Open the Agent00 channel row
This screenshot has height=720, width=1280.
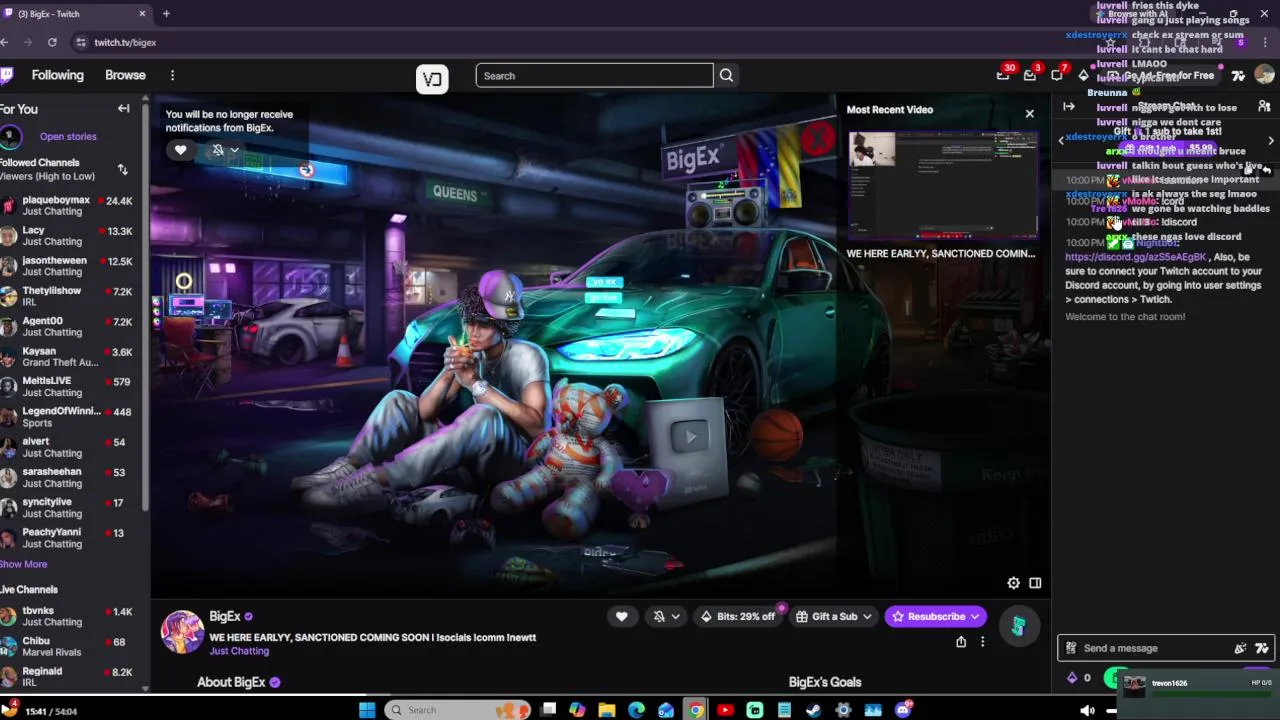[70, 327]
